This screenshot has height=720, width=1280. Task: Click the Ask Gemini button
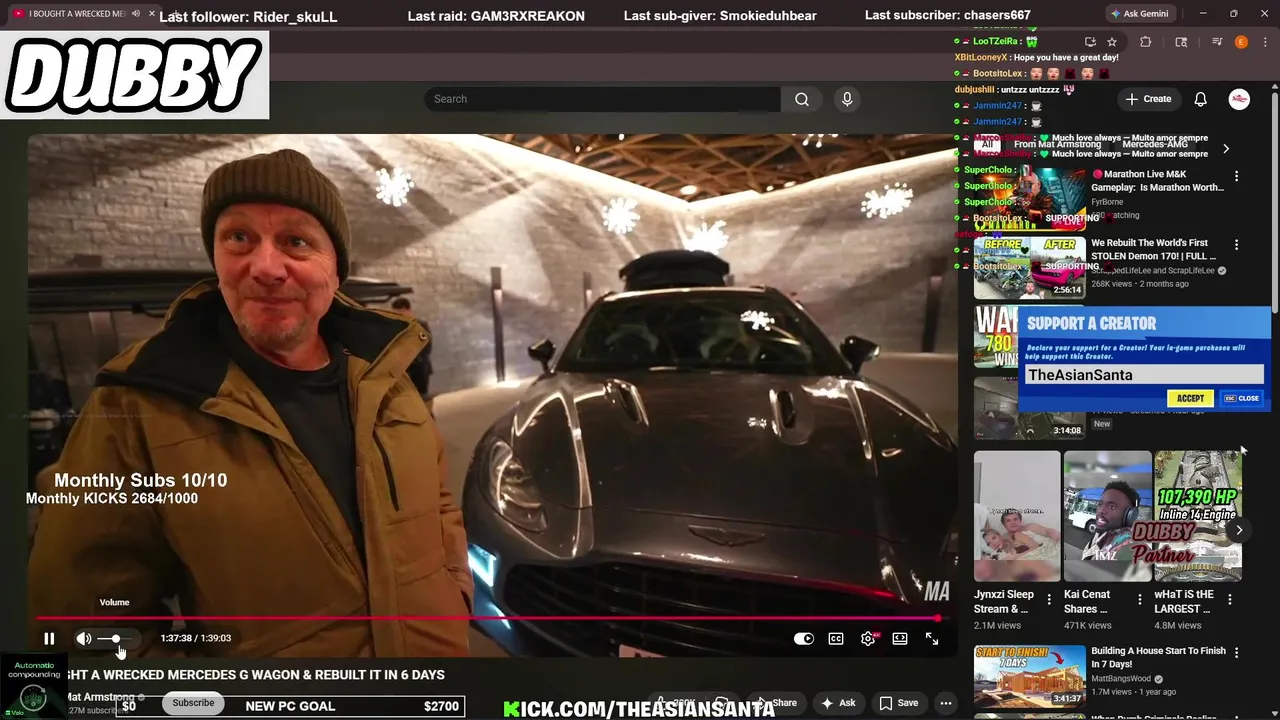[x=1141, y=14]
